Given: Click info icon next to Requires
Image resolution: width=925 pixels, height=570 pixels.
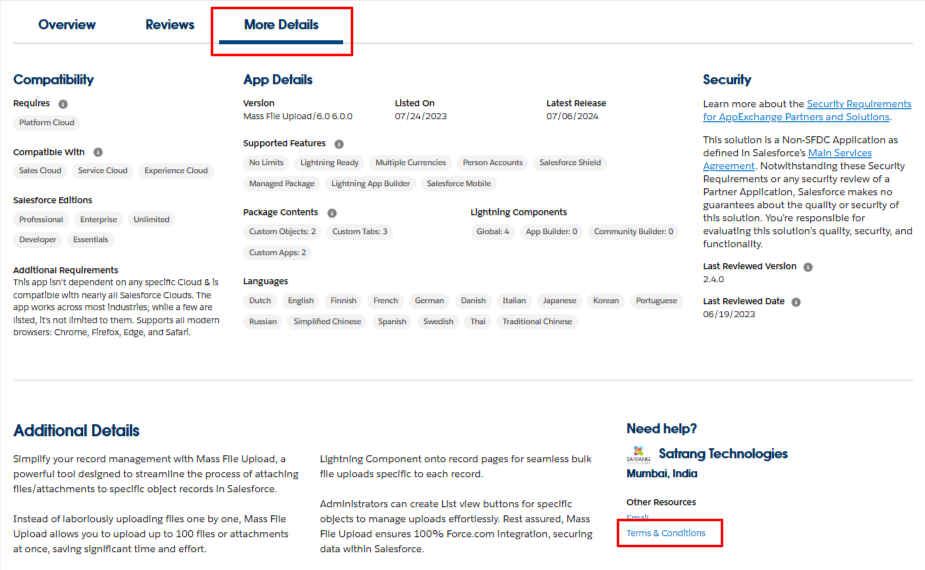Looking at the screenshot, I should 63,104.
